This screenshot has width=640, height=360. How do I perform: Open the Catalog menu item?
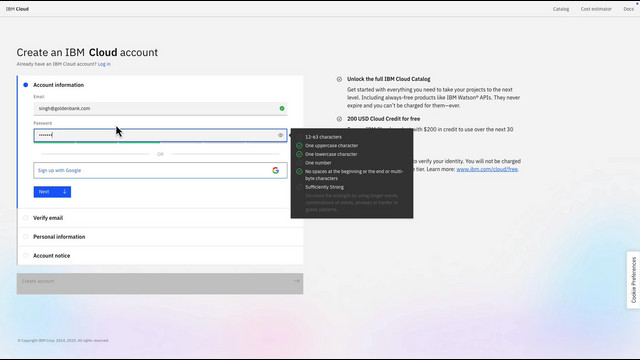coord(561,9)
